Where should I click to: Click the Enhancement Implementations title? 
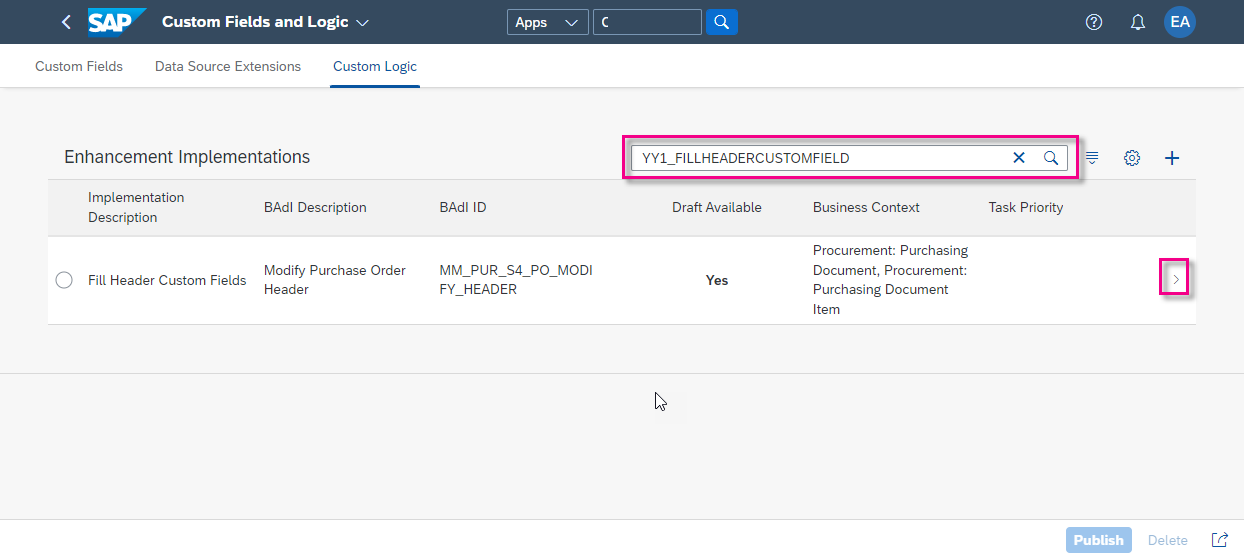click(187, 157)
